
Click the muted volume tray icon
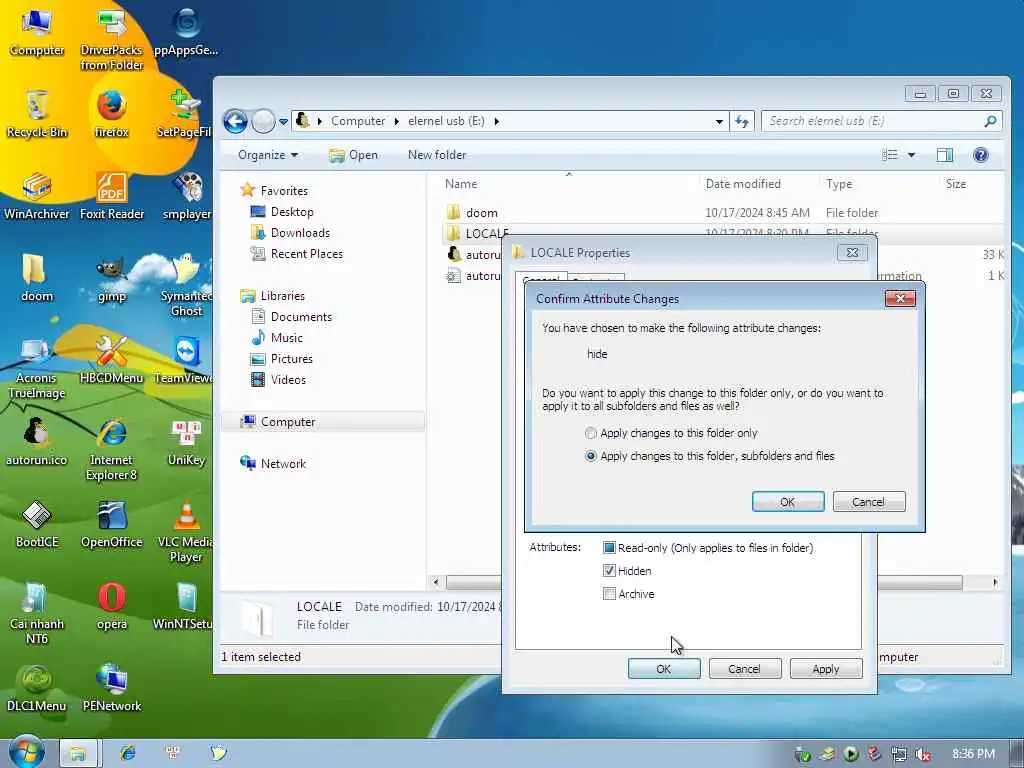[x=923, y=754]
